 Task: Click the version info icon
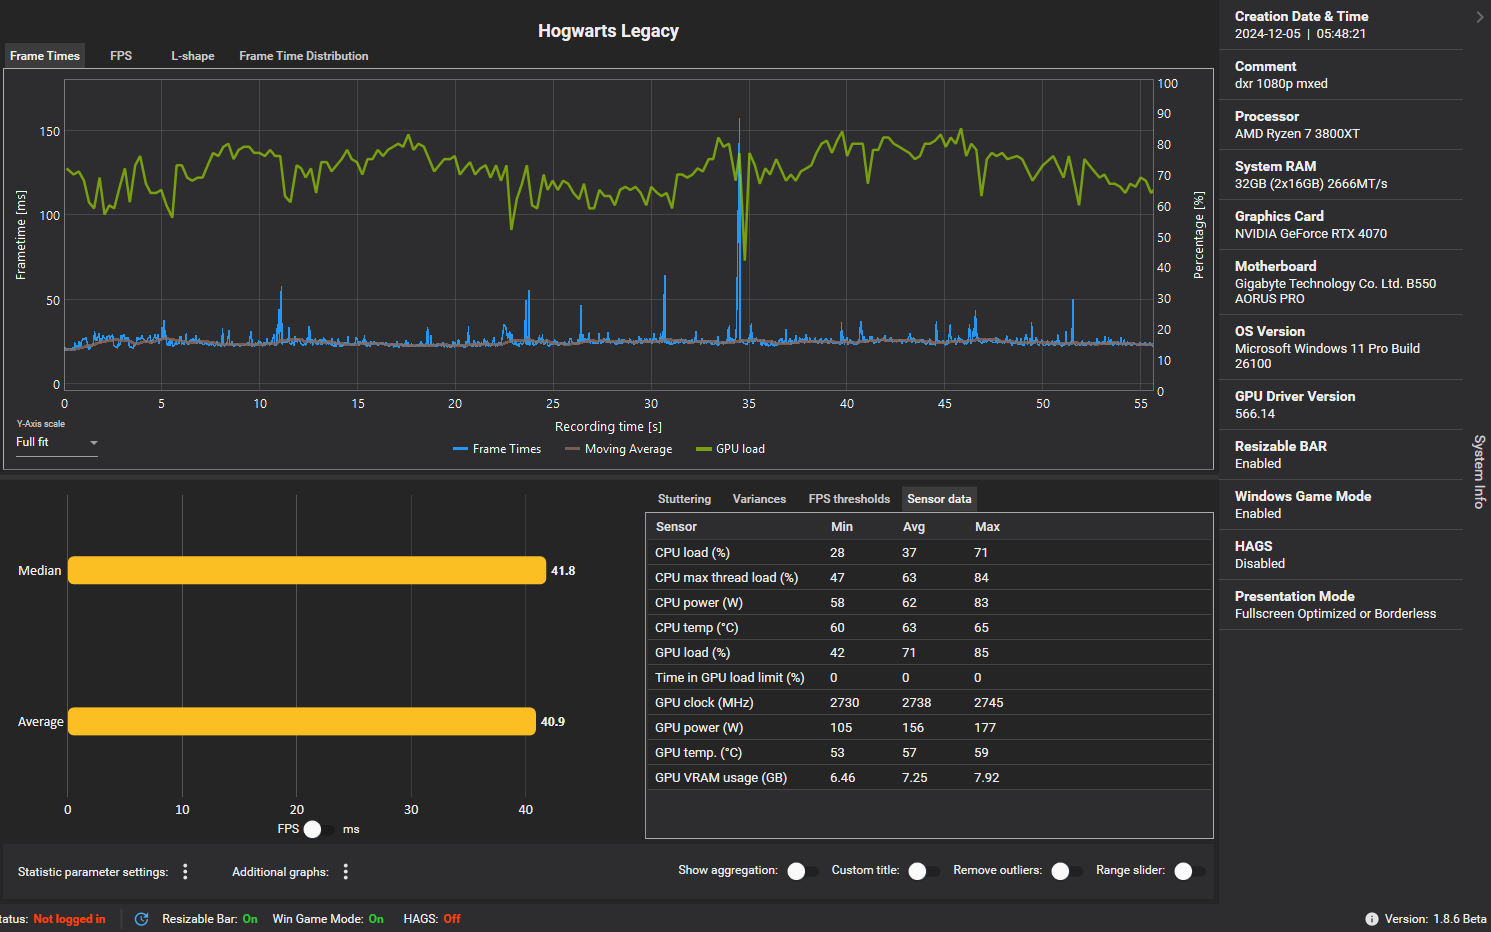(x=1372, y=919)
